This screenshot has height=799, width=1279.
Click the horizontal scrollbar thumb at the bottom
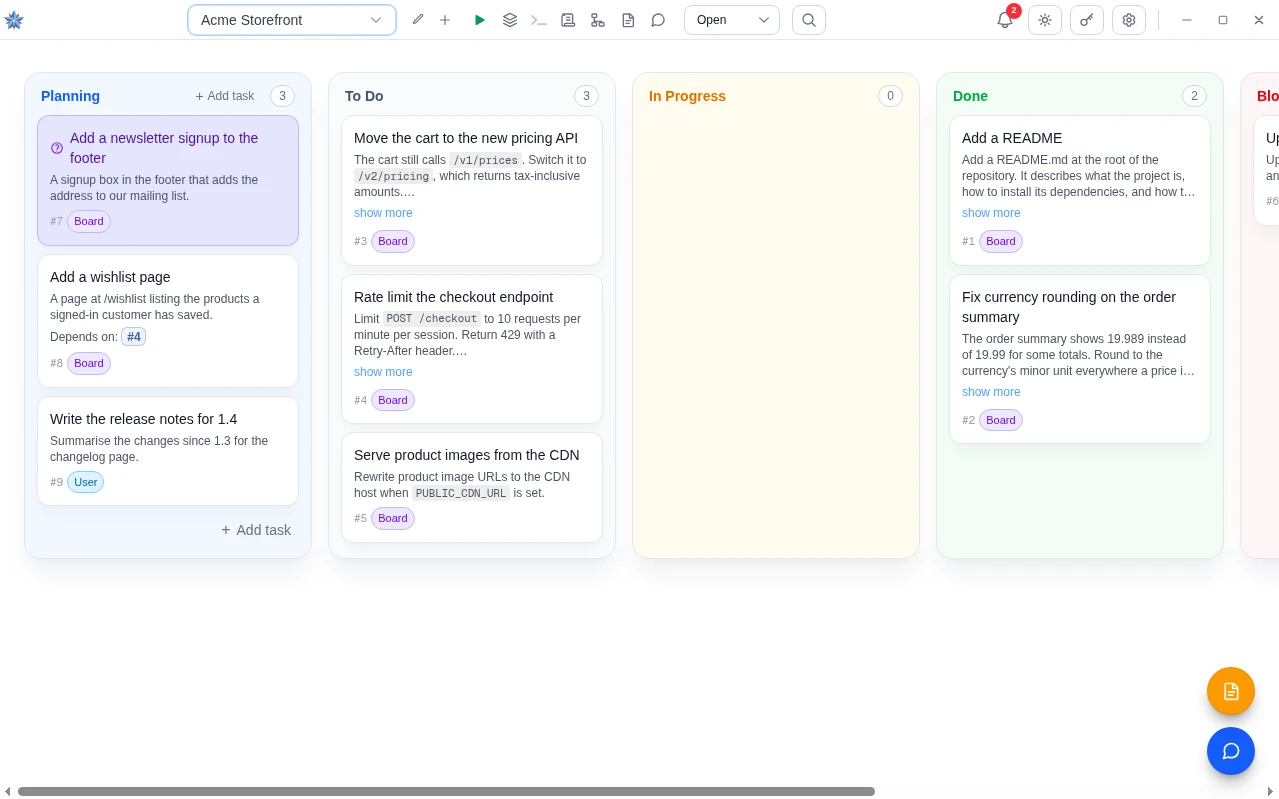446,791
